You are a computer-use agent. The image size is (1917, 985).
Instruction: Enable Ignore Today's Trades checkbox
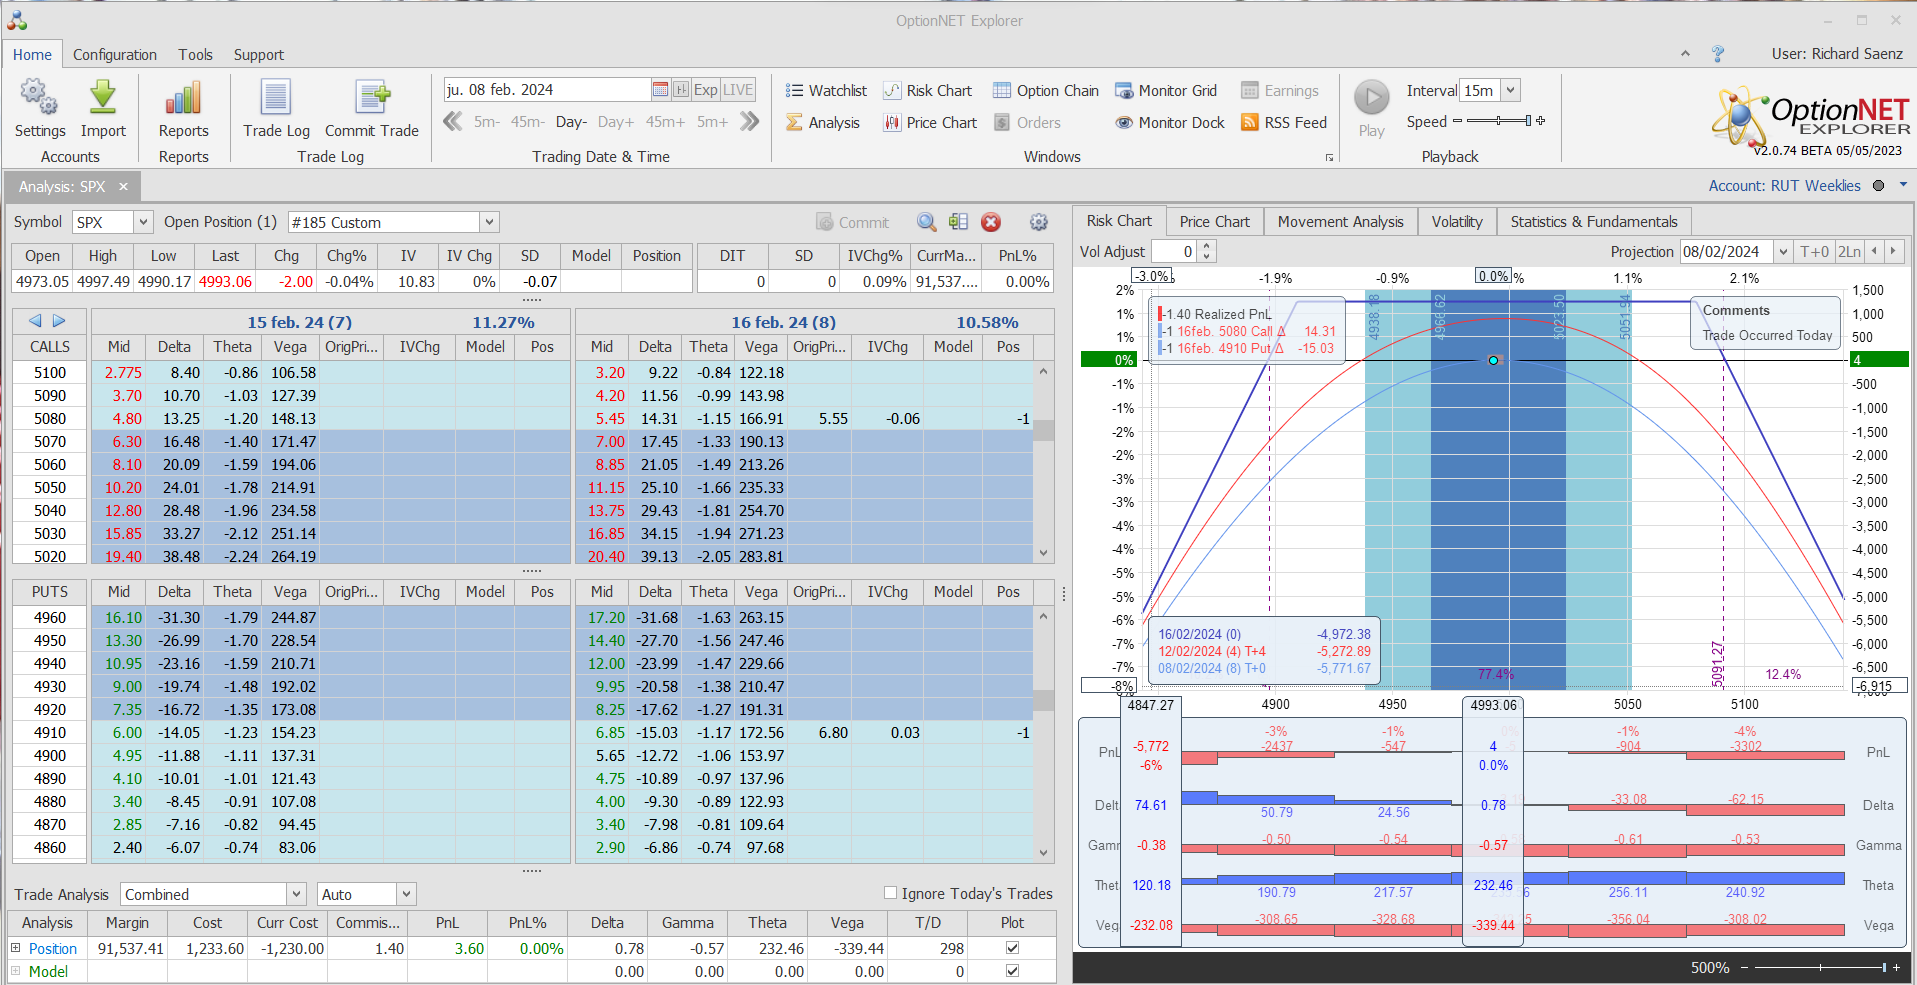coord(890,893)
